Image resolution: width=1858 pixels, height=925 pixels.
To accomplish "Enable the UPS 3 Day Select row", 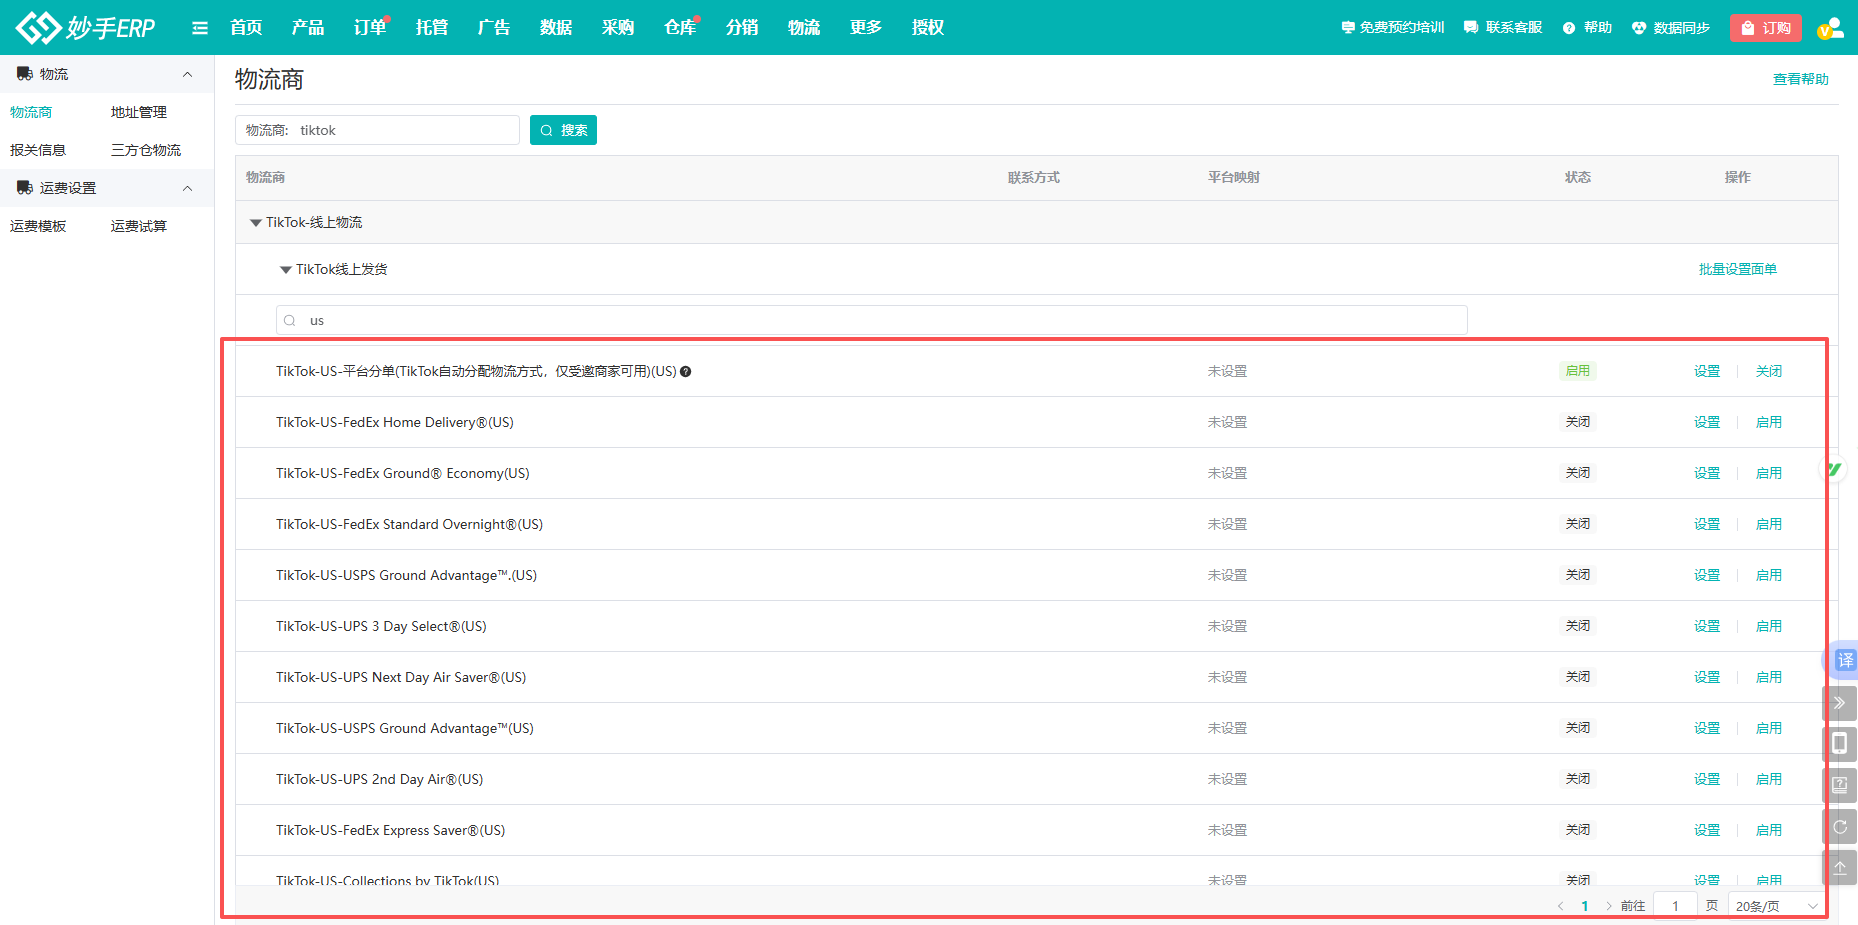I will [1768, 626].
